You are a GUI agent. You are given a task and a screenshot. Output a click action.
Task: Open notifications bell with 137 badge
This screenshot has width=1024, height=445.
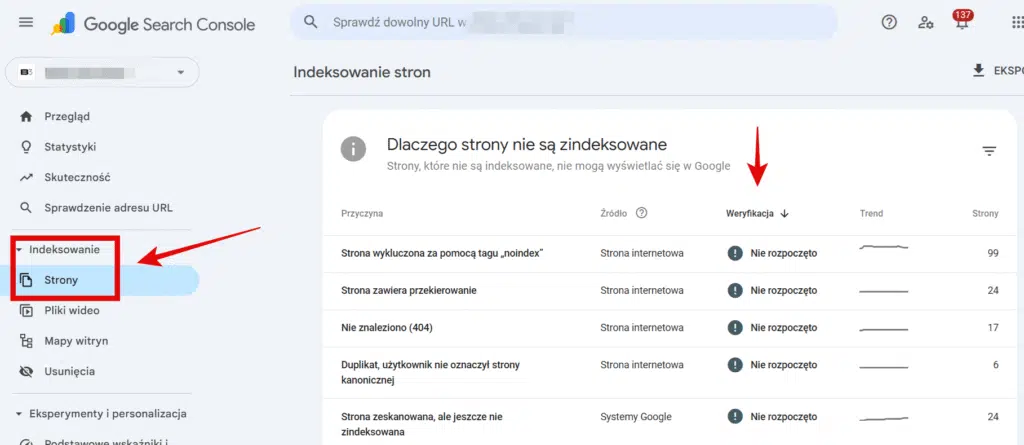962,20
